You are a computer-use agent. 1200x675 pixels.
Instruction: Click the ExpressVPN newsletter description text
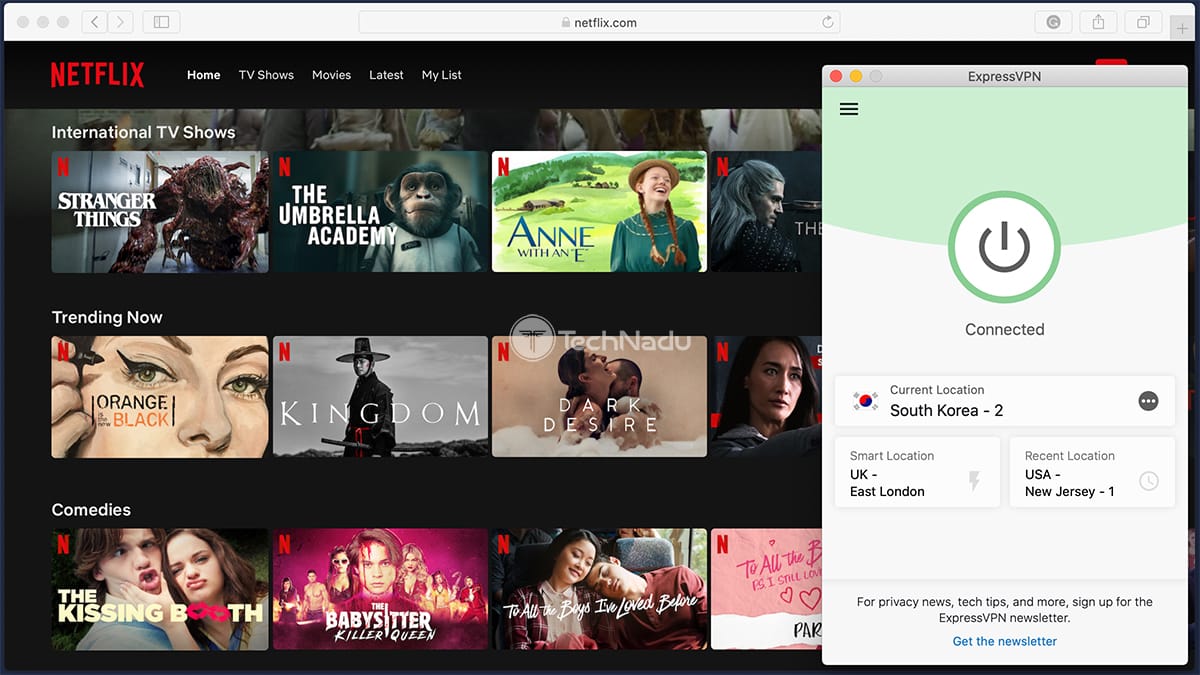(x=1005, y=610)
